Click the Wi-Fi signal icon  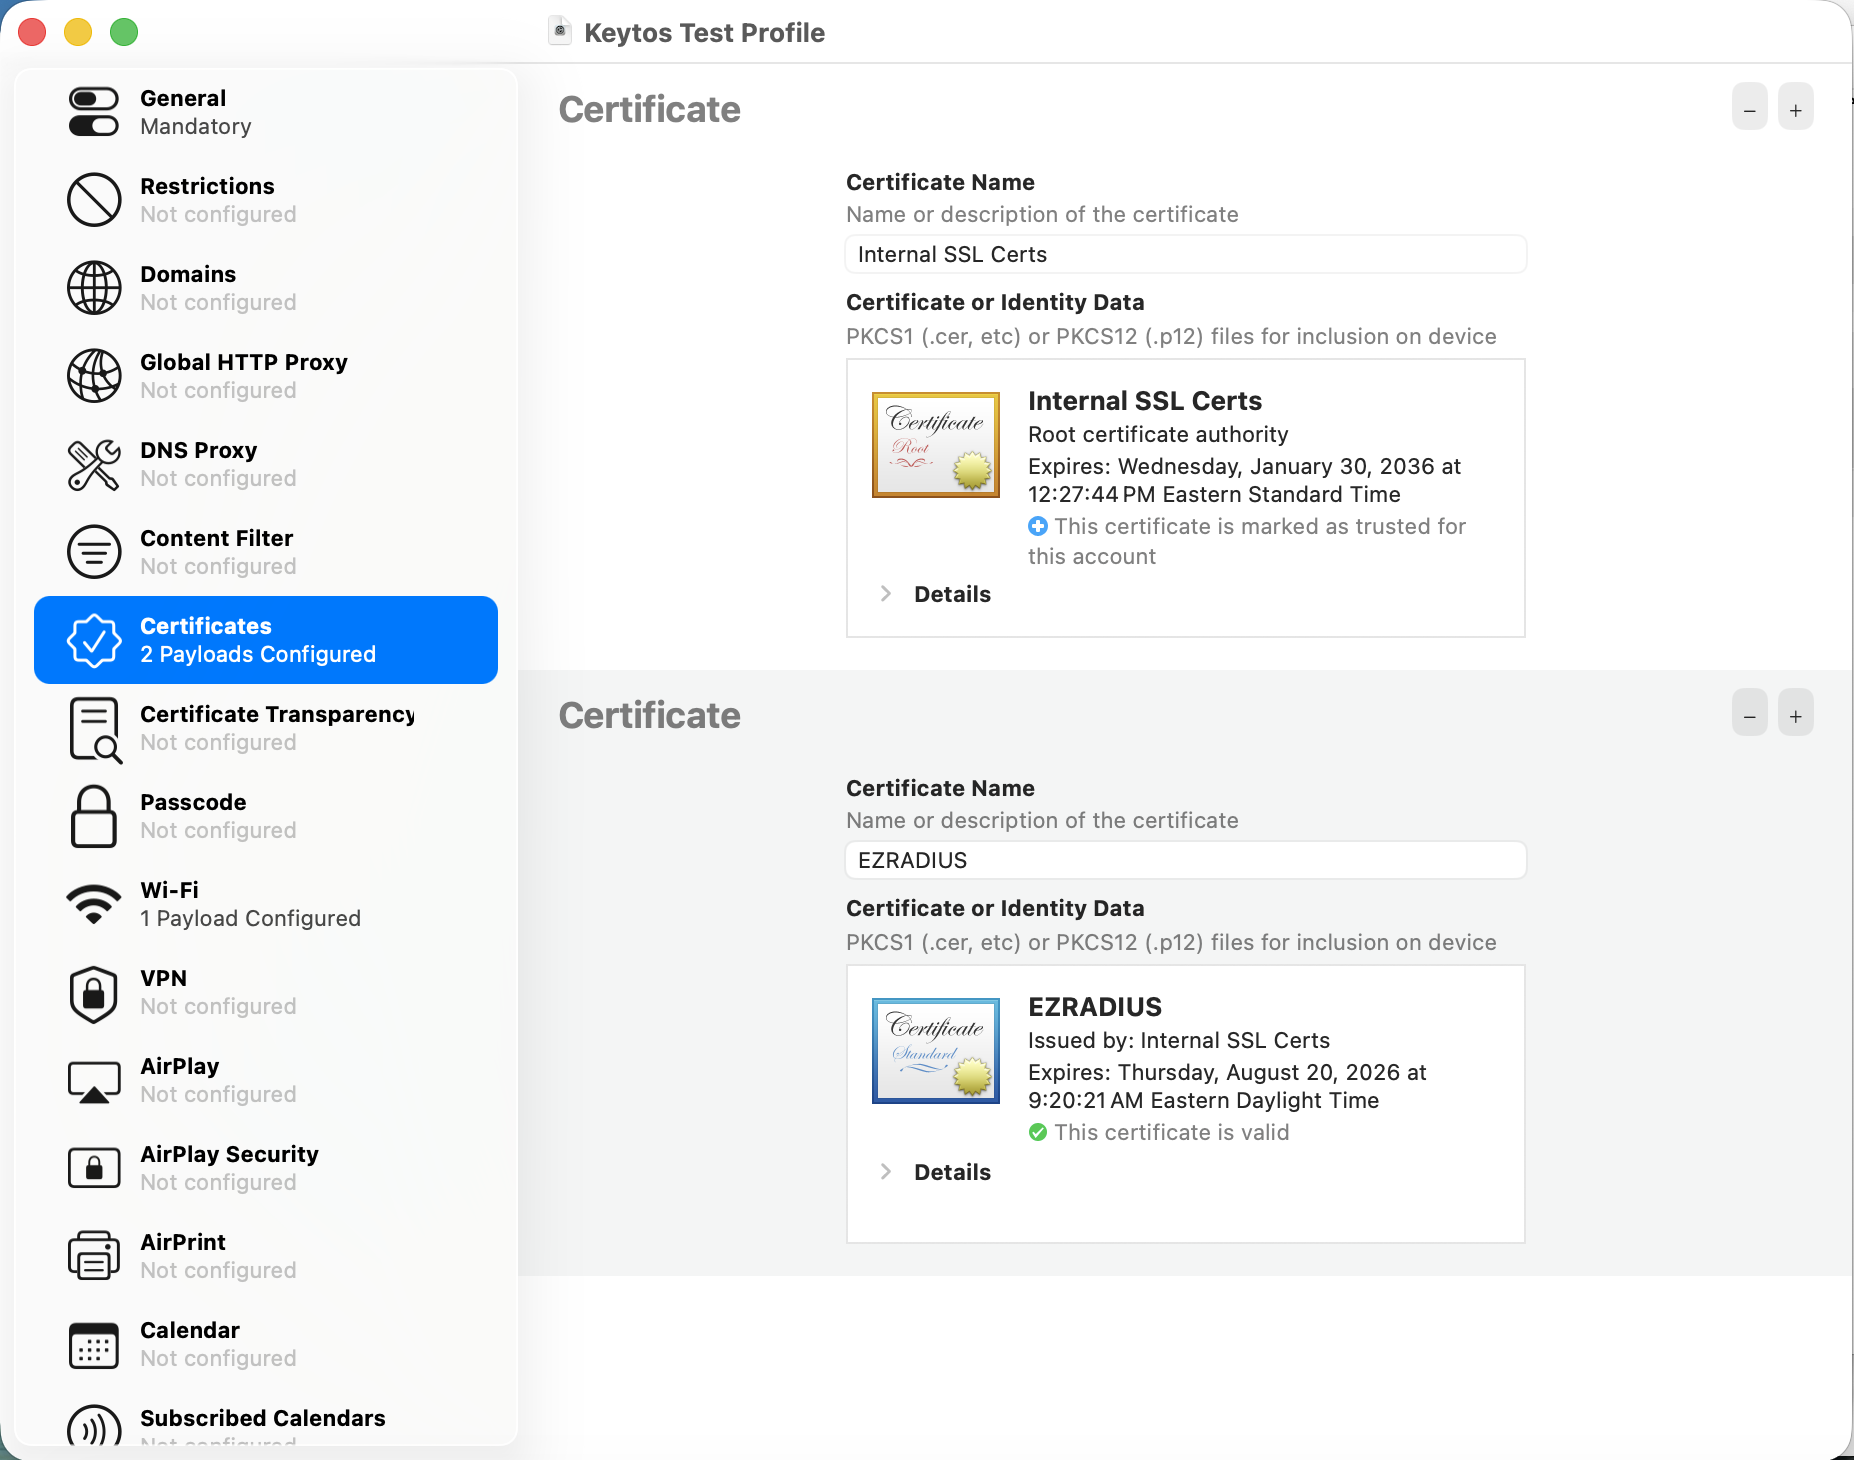(x=94, y=904)
